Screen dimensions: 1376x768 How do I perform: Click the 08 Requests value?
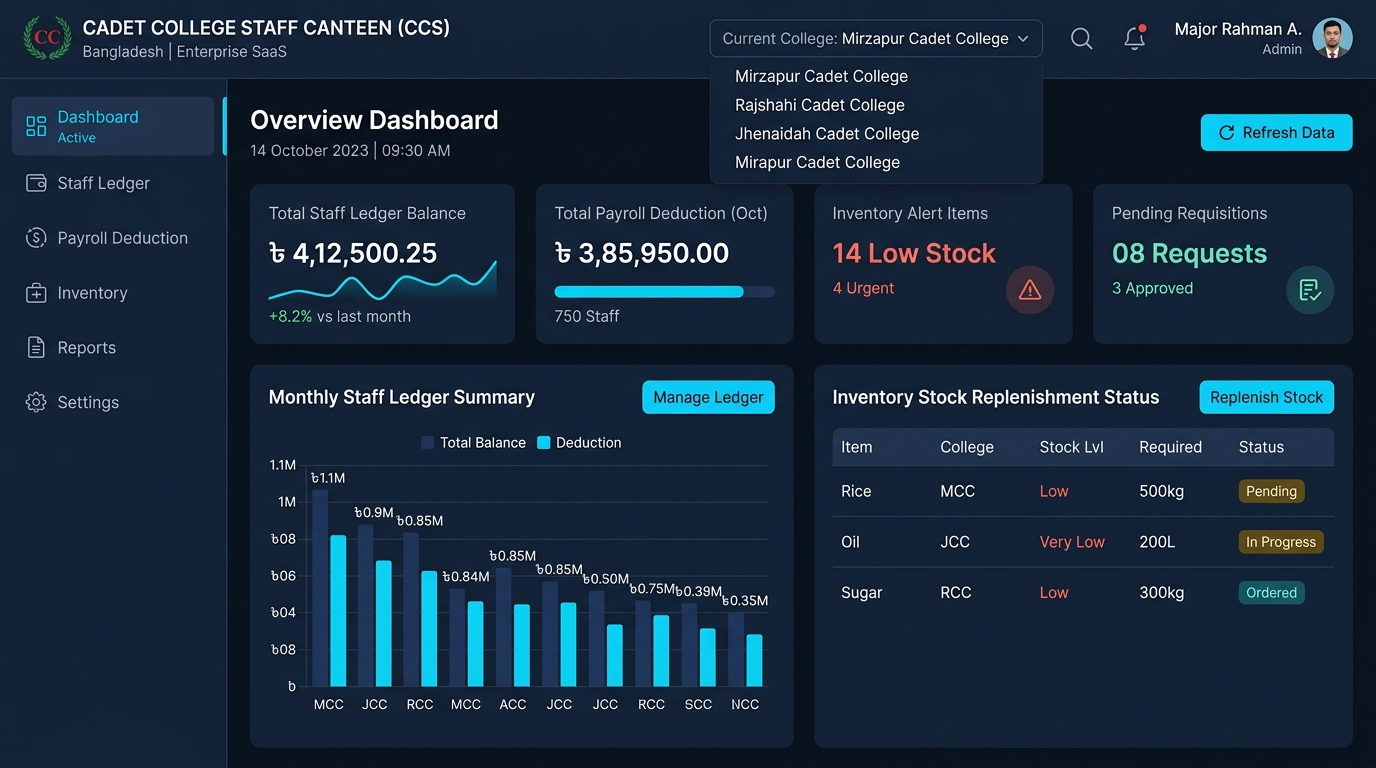click(x=1189, y=253)
